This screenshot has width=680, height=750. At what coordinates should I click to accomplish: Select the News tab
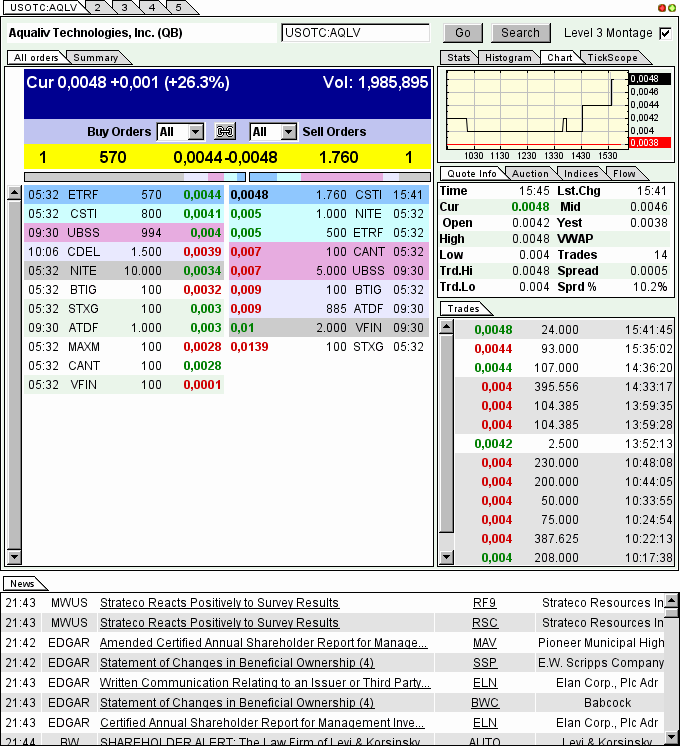click(22, 584)
